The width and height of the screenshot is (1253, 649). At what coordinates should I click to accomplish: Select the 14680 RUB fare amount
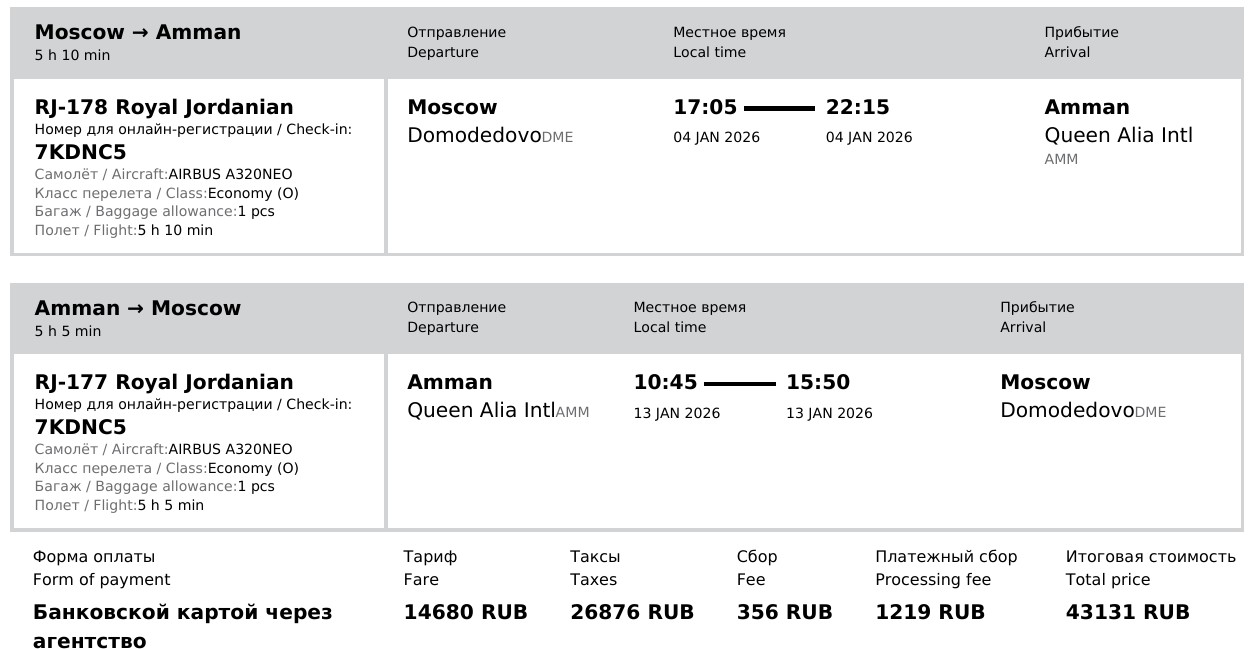pyautogui.click(x=465, y=612)
